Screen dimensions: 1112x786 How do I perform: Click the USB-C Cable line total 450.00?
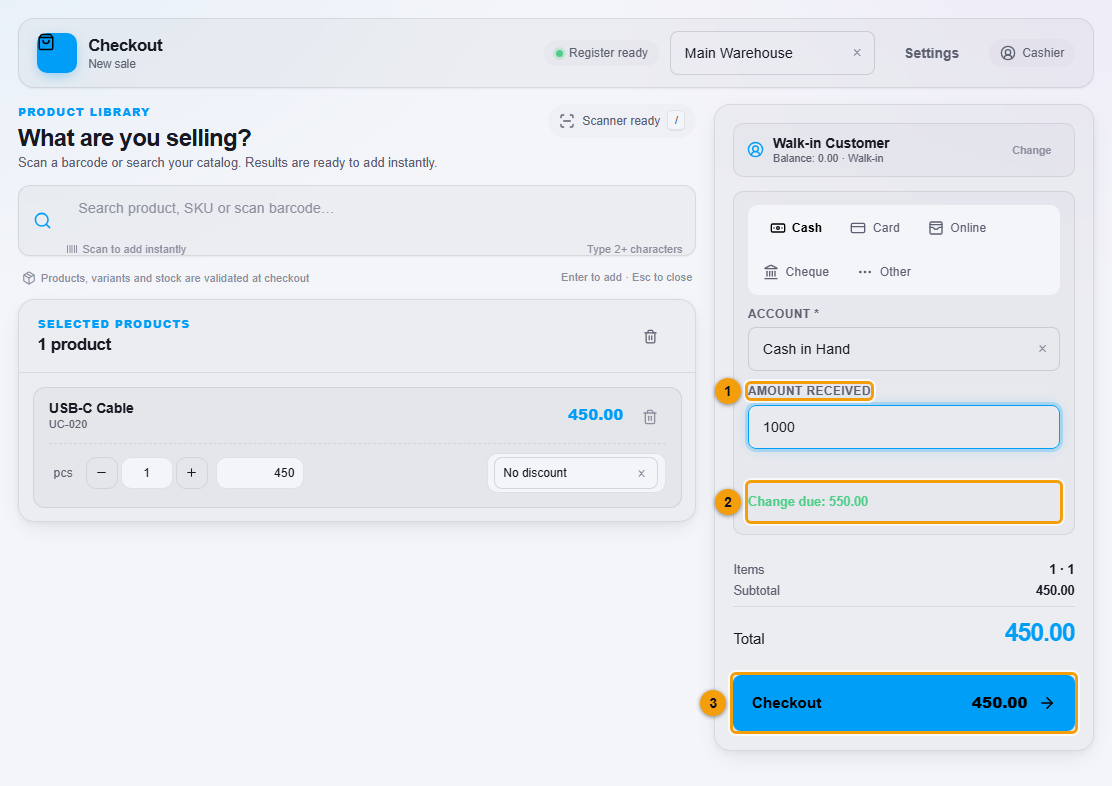(x=595, y=415)
